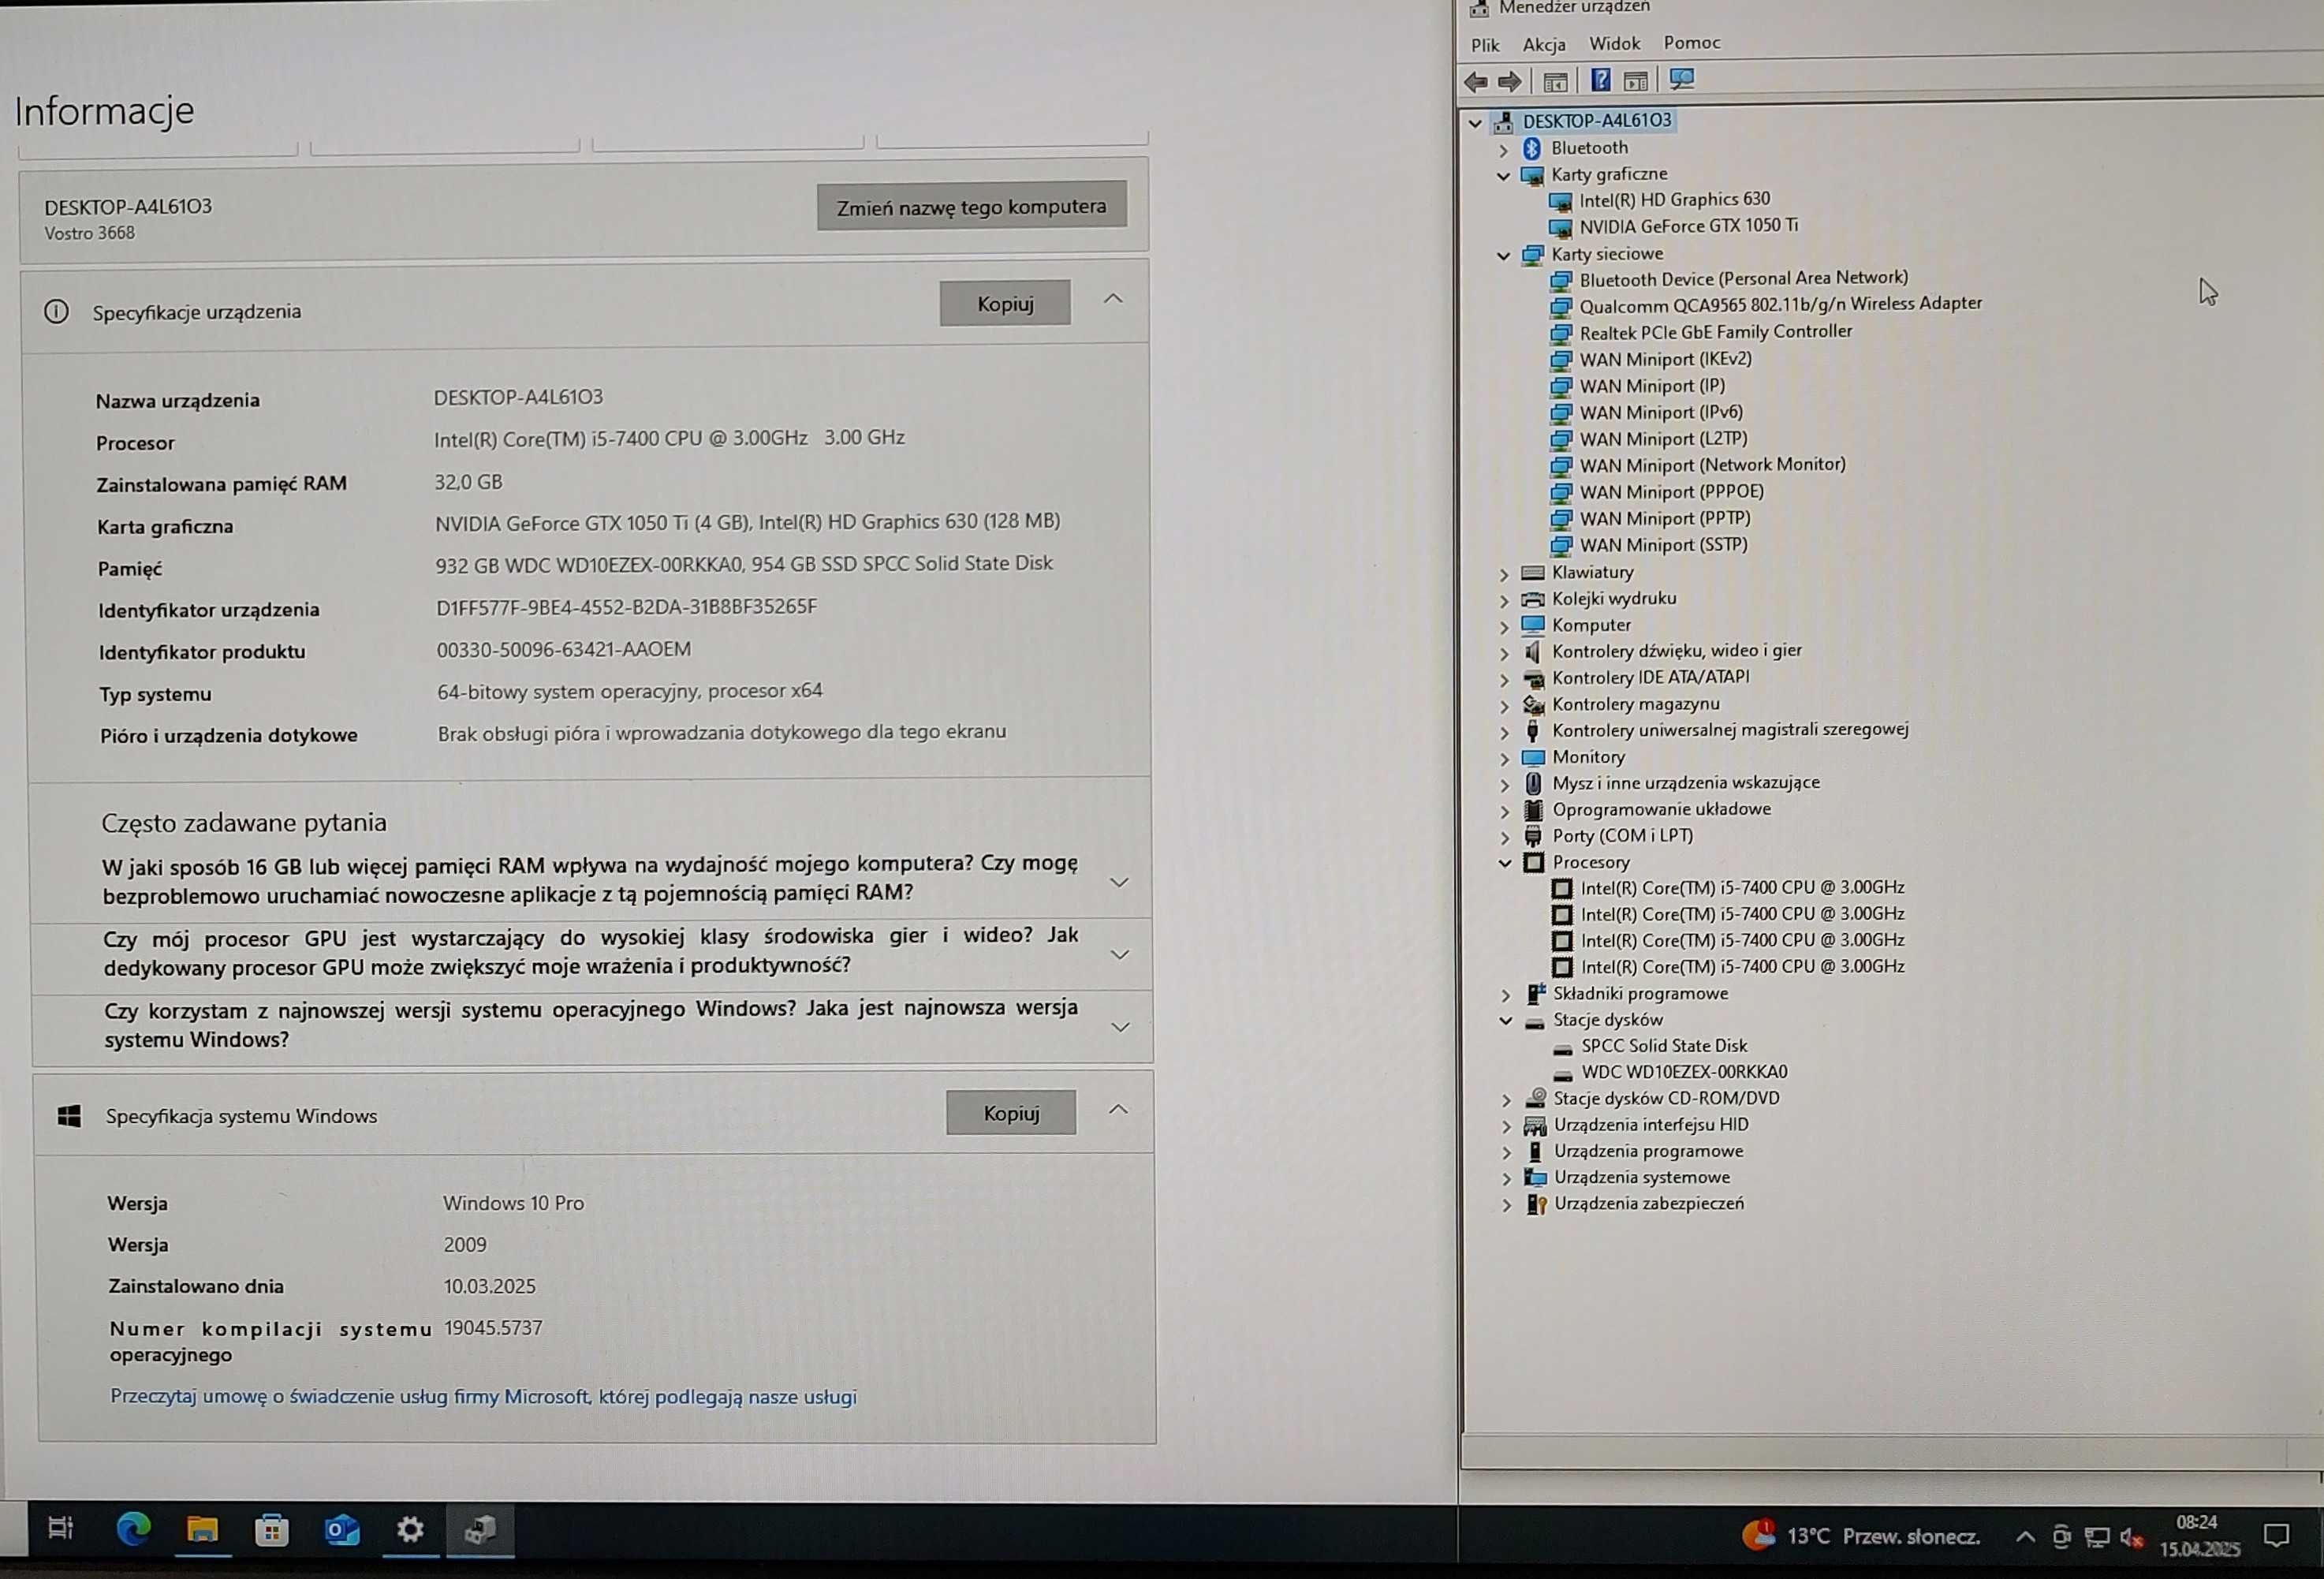
Task: Expand the 16 GB RAM FAQ question
Action: coord(1119,883)
